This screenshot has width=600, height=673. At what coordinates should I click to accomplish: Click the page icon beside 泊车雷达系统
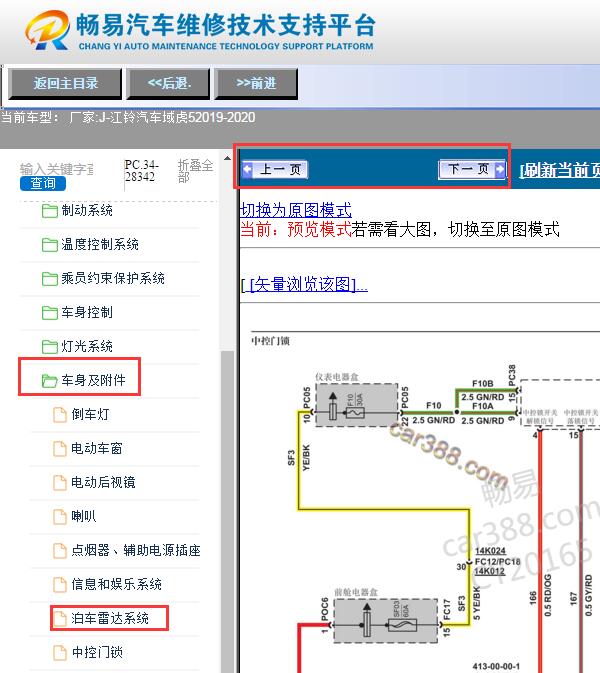pyautogui.click(x=60, y=618)
